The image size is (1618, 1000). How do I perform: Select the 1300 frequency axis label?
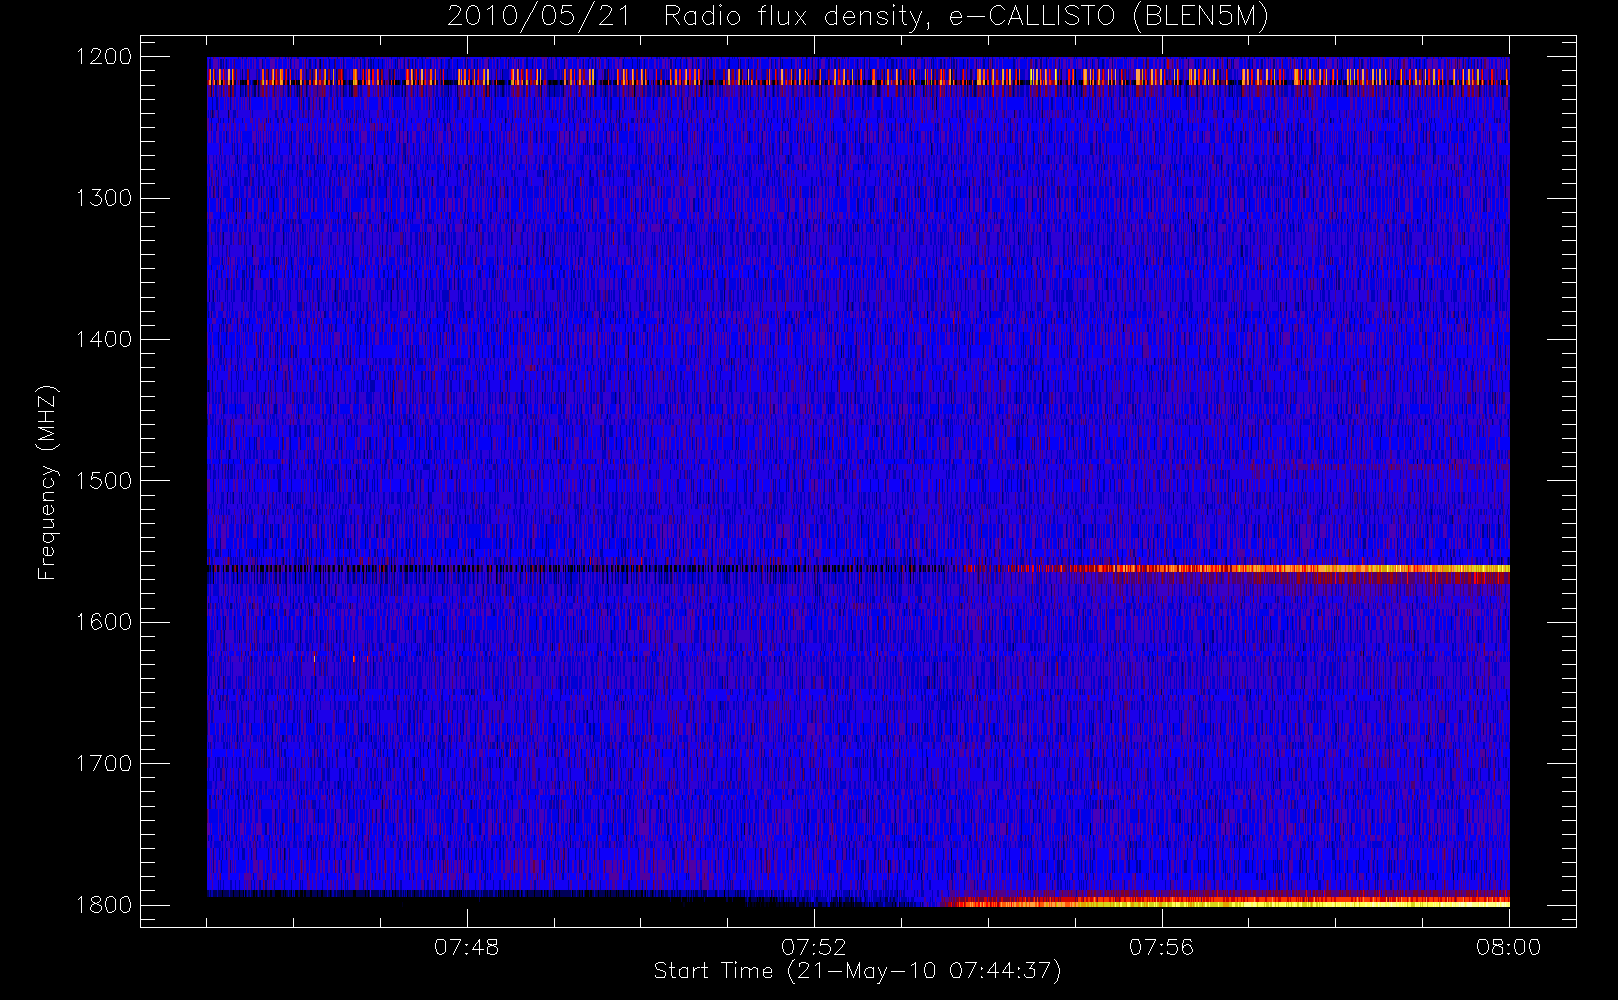pyautogui.click(x=104, y=198)
